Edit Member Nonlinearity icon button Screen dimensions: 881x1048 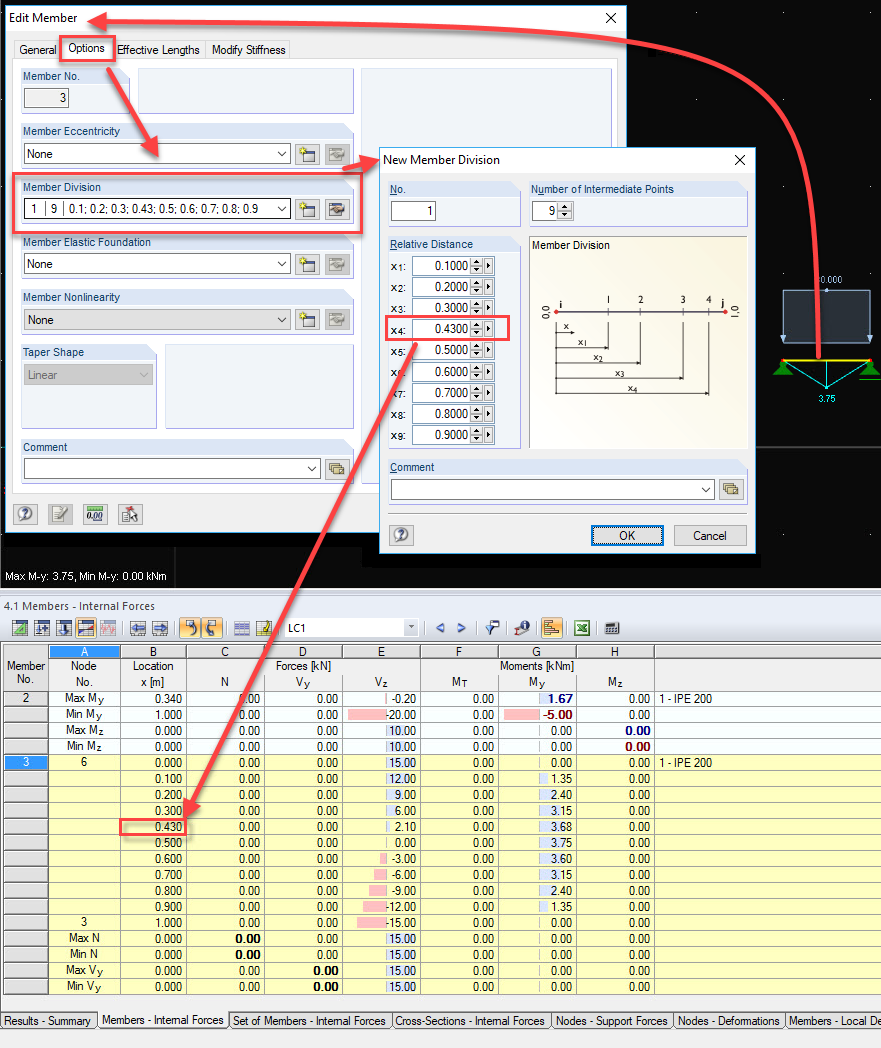tap(337, 319)
